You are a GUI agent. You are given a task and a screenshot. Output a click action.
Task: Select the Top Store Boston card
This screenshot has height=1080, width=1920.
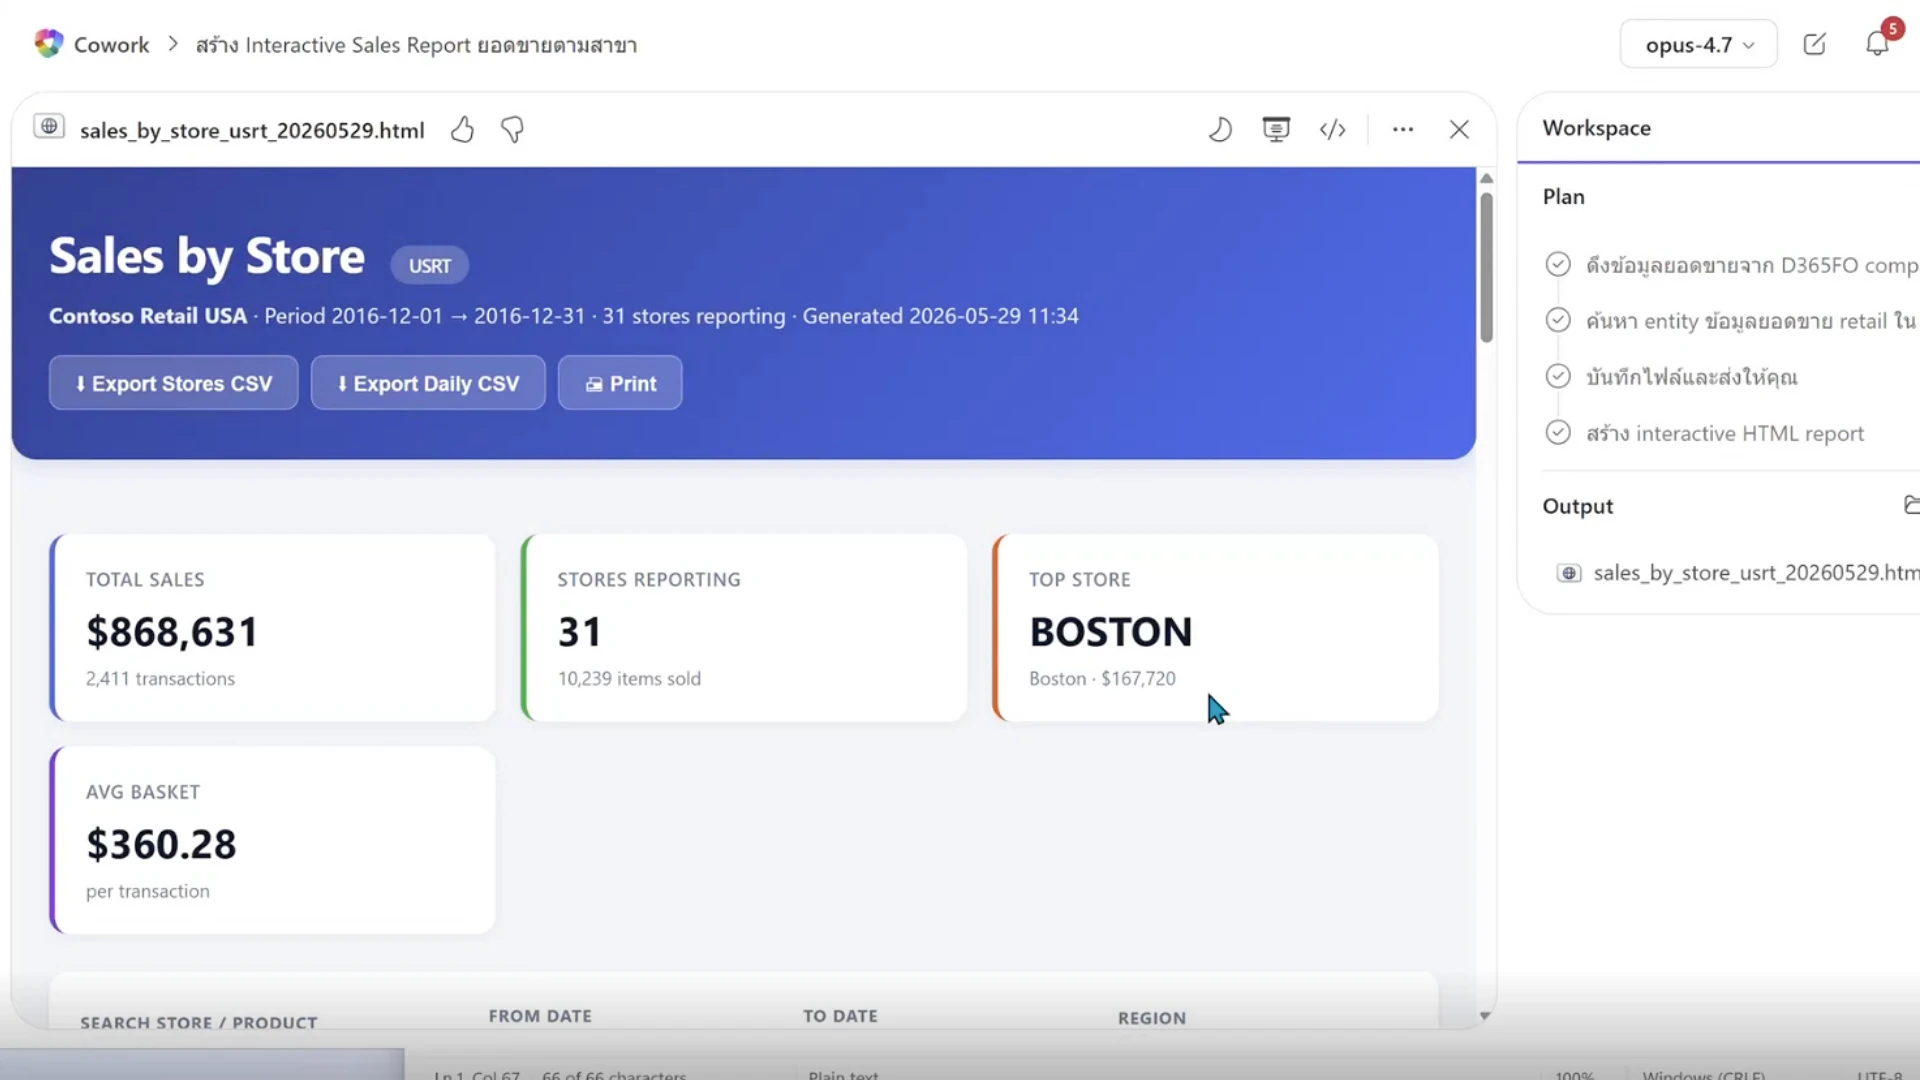[1215, 628]
